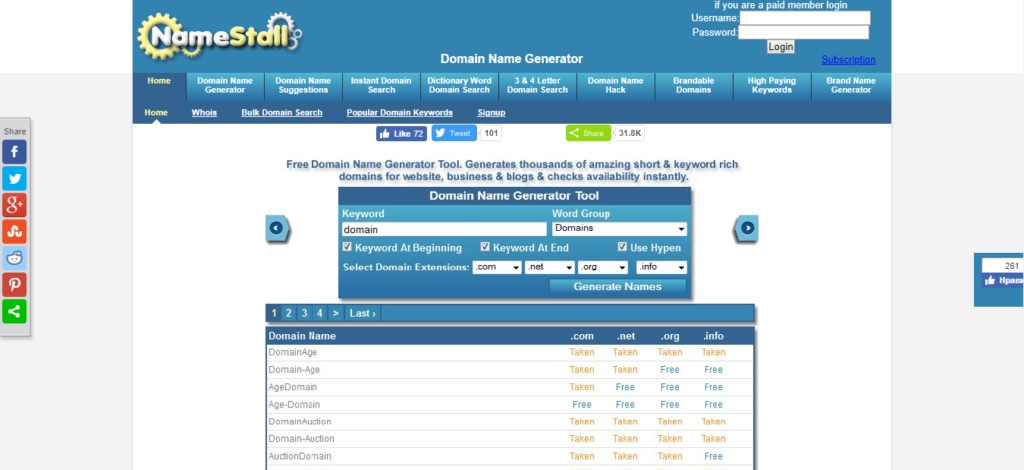Click the Facebook Like 72 button
1024x470 pixels.
tap(402, 133)
